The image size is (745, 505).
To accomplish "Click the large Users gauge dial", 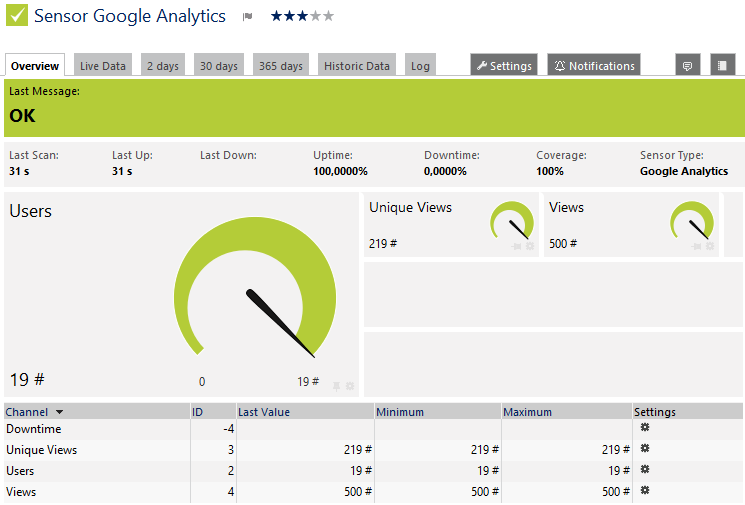I will (255, 287).
